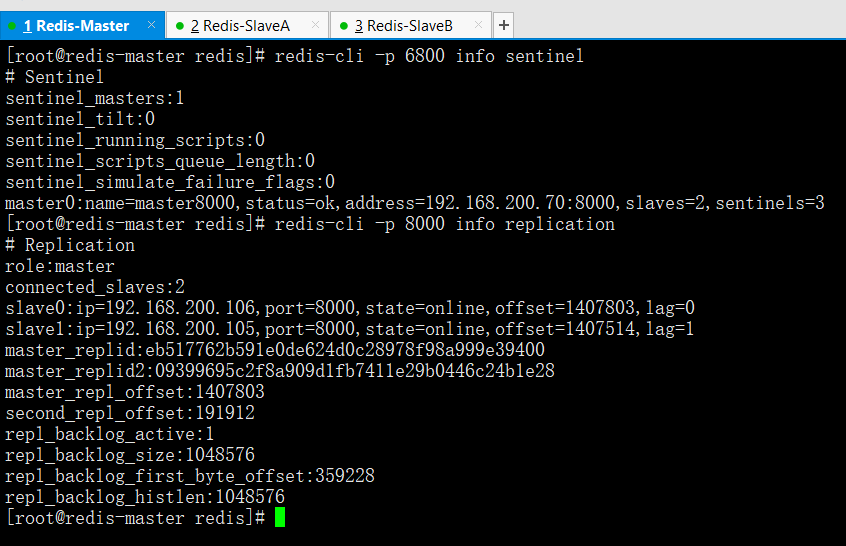Click the 'sentinel_running_scripts:0' line

click(x=135, y=140)
